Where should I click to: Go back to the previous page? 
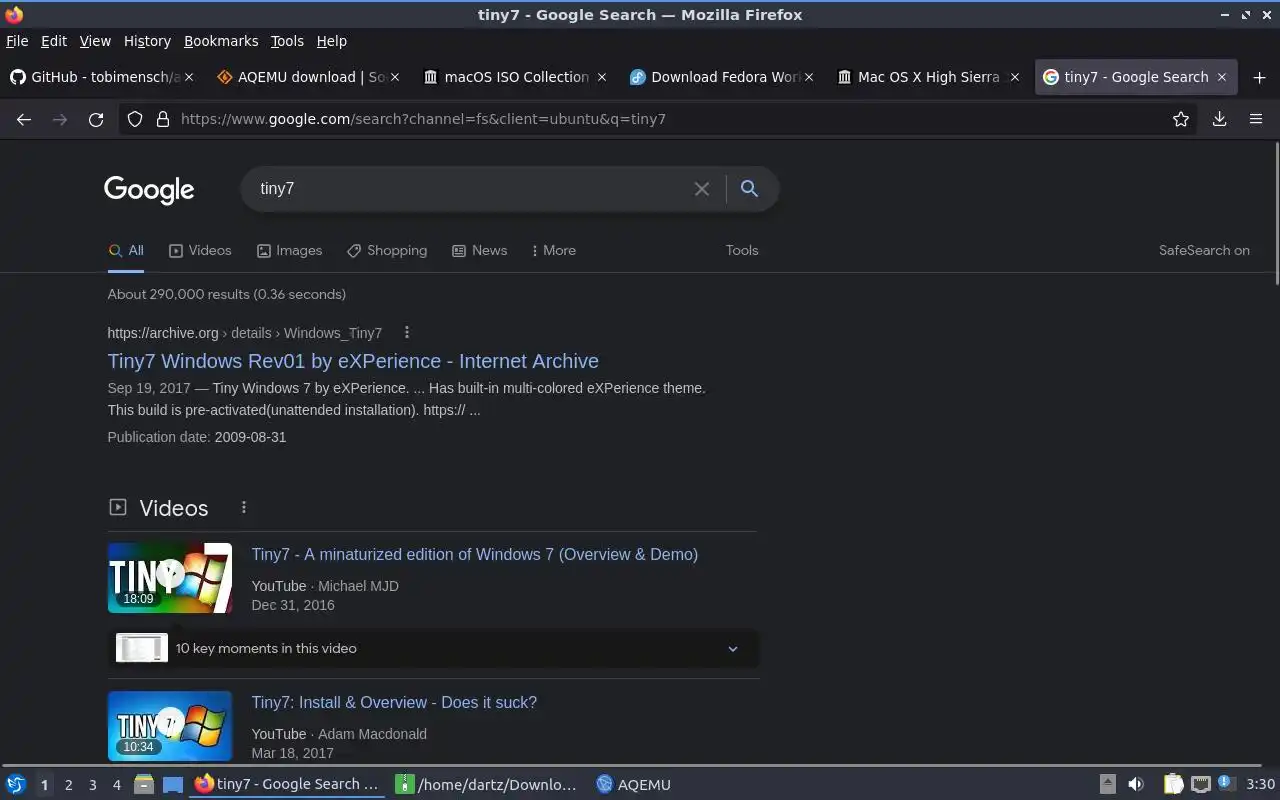point(24,119)
